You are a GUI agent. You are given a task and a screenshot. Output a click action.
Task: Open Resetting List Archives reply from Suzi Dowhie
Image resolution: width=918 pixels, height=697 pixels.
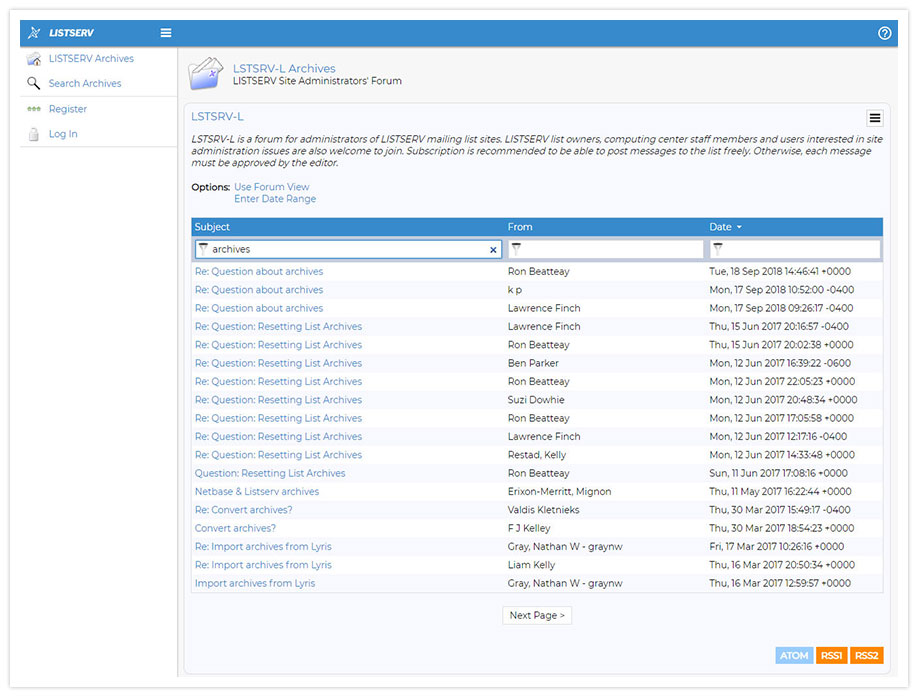278,400
